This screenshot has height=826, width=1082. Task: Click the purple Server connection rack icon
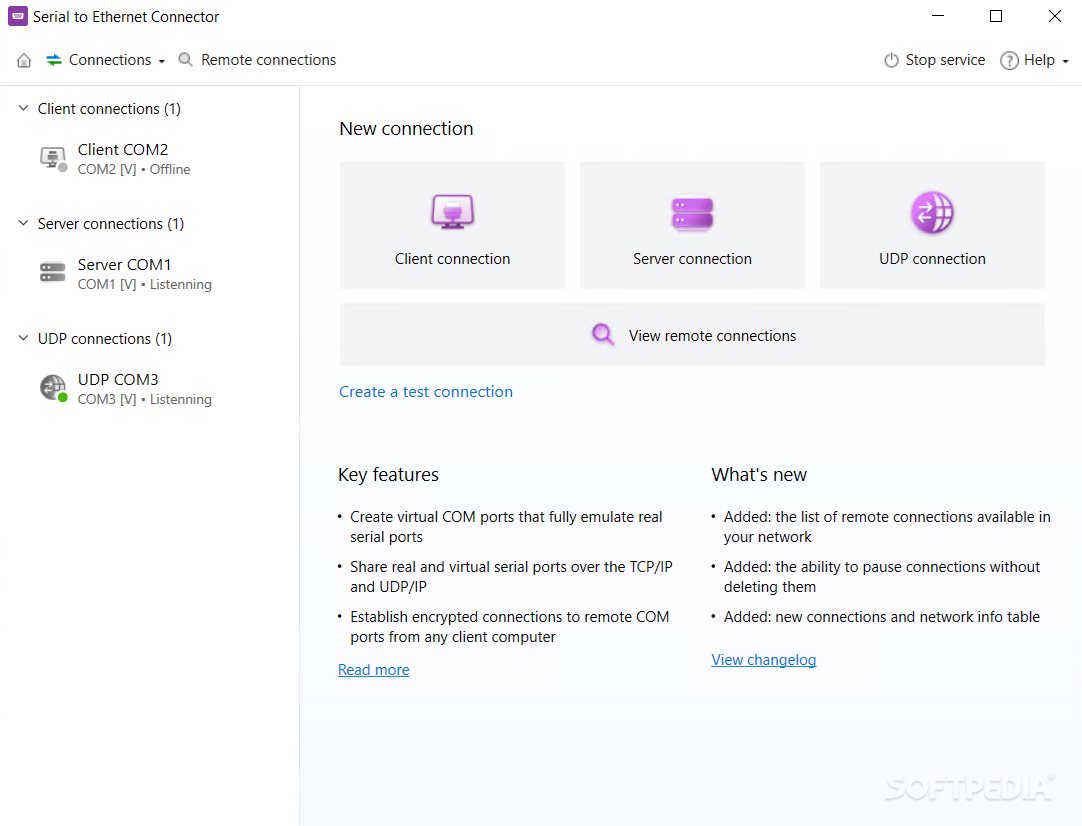(x=692, y=213)
